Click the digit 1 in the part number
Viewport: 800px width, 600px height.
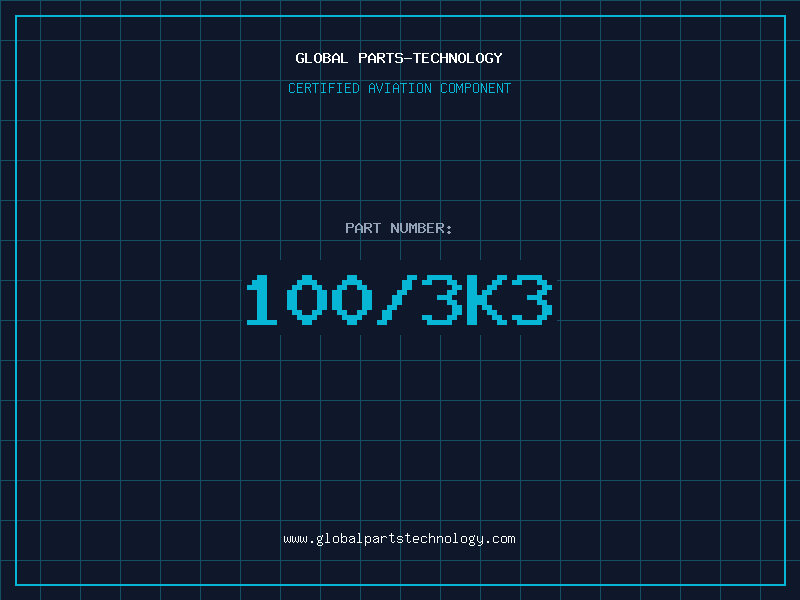tap(262, 300)
